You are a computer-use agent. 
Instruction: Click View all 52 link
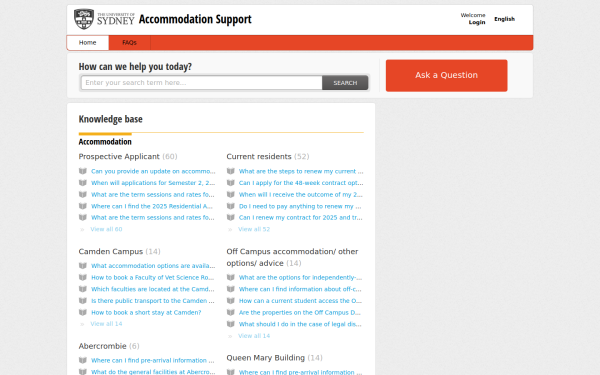coord(254,229)
